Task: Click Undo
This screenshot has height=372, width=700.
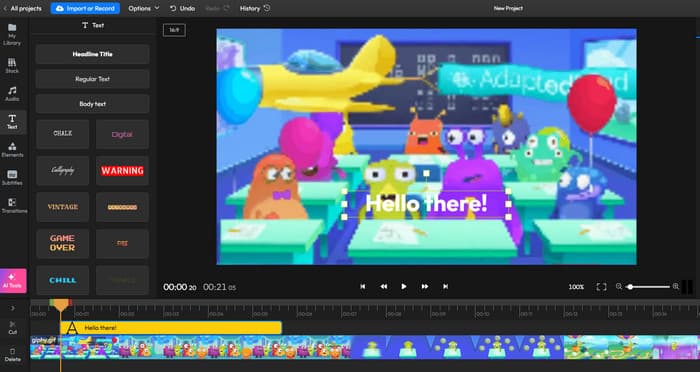Action: (183, 8)
